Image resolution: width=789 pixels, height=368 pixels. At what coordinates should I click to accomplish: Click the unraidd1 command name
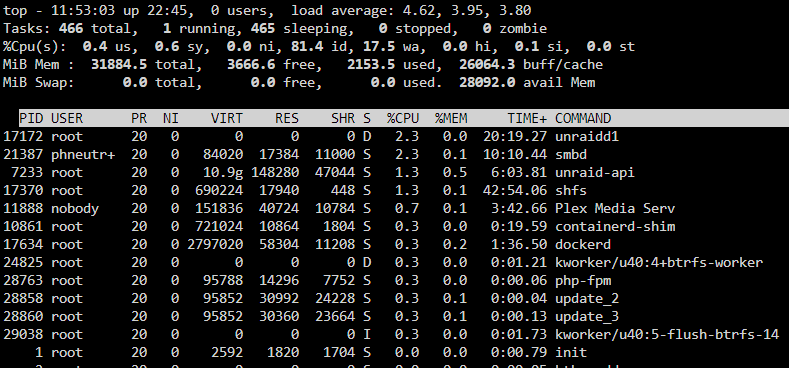tap(587, 136)
